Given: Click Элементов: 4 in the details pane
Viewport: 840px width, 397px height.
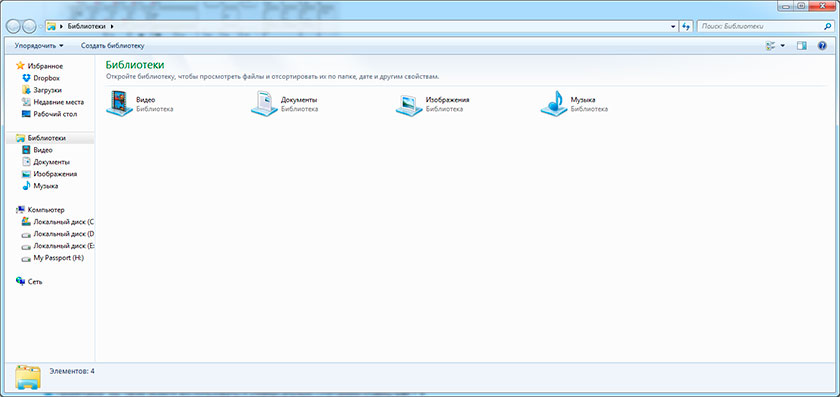Looking at the screenshot, I should pos(72,371).
